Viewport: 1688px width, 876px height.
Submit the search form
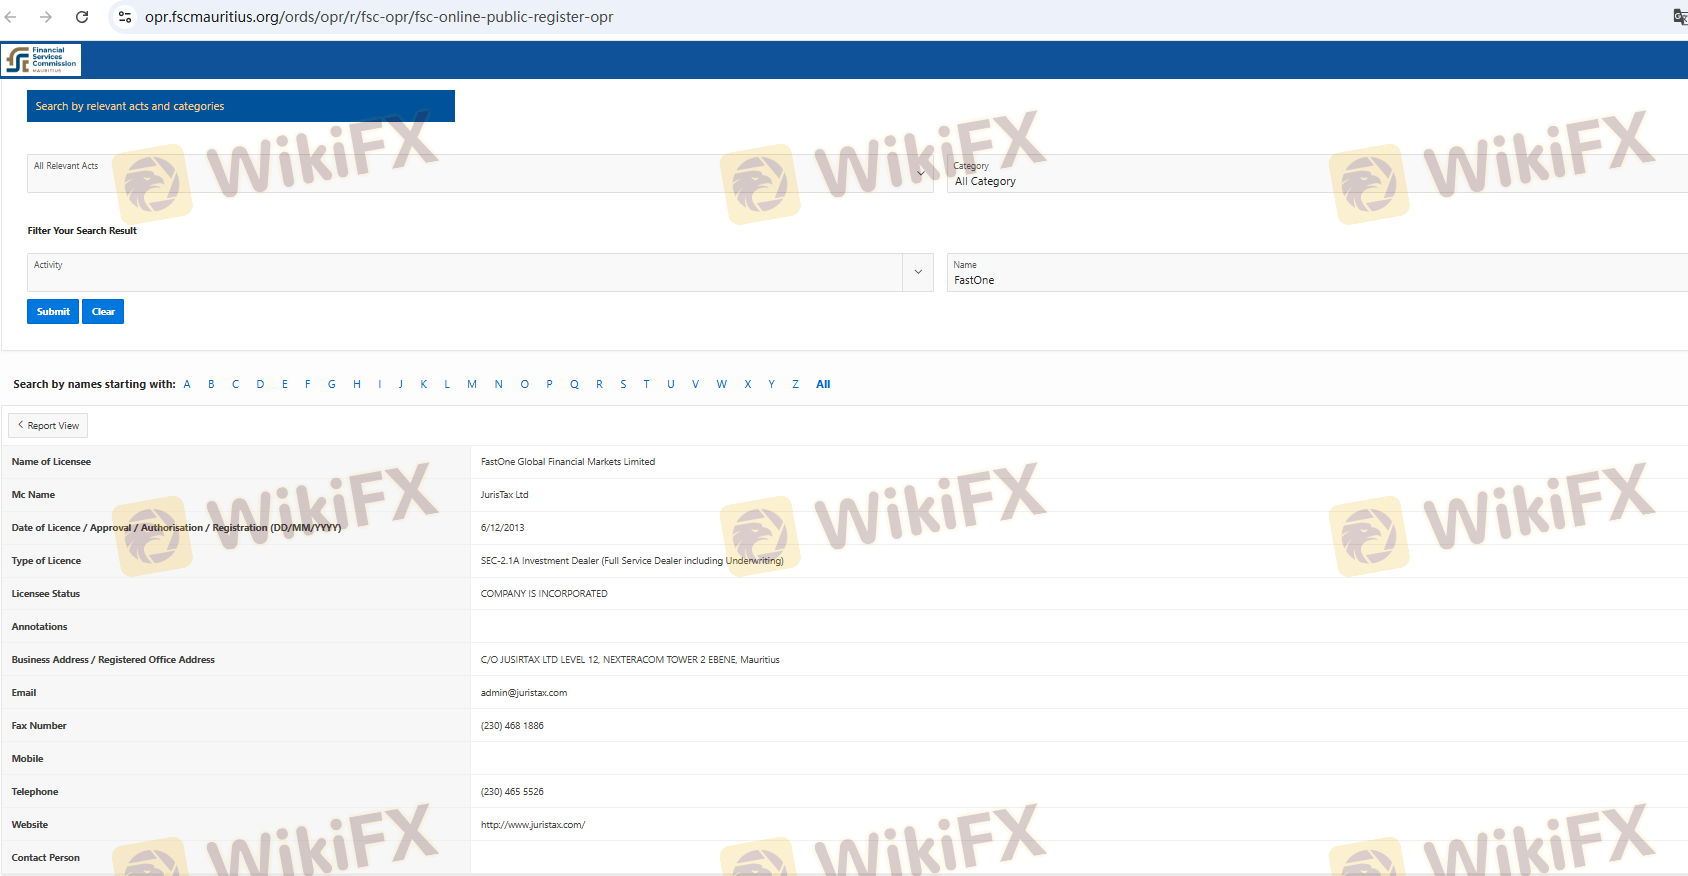(x=53, y=312)
